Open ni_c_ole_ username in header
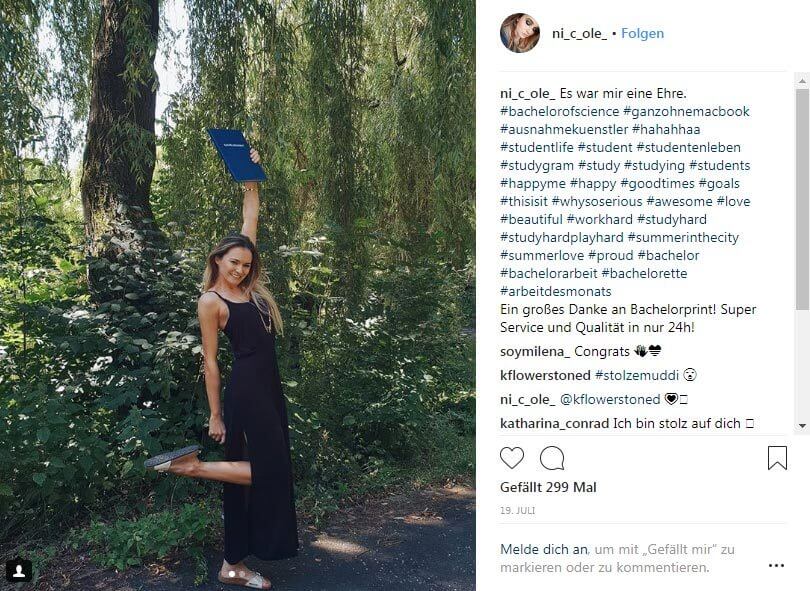 pyautogui.click(x=580, y=34)
